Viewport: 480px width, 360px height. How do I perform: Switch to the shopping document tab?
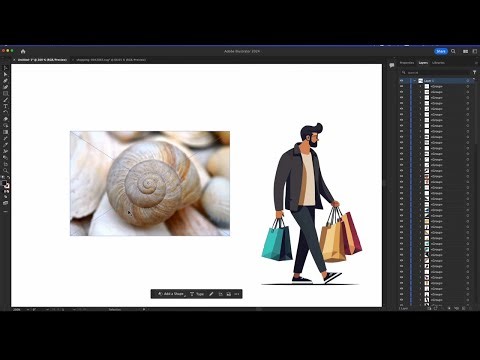click(x=111, y=60)
